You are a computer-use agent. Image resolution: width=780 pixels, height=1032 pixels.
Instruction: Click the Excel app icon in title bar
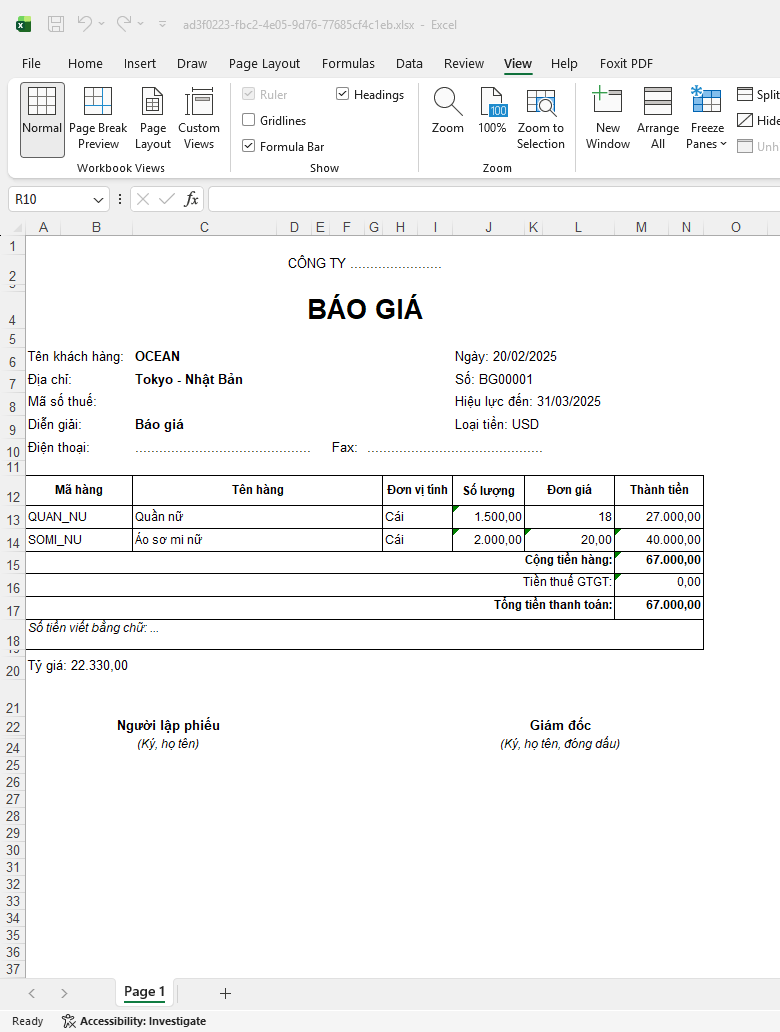click(24, 25)
